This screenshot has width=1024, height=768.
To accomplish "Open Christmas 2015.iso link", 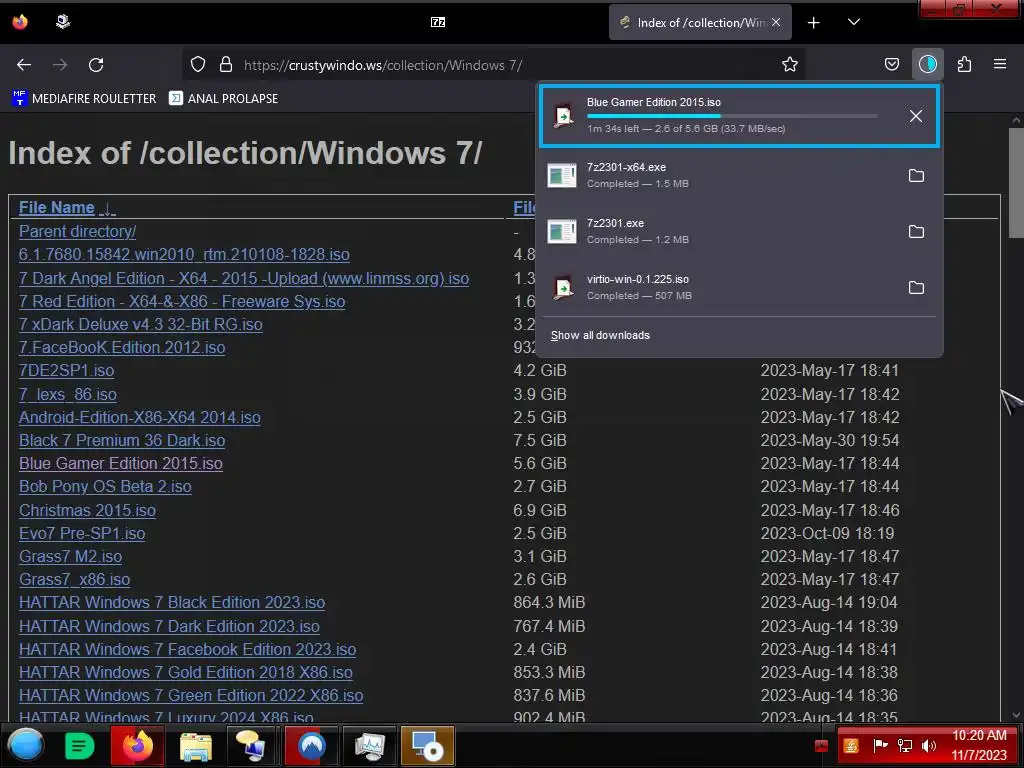I will pos(88,510).
